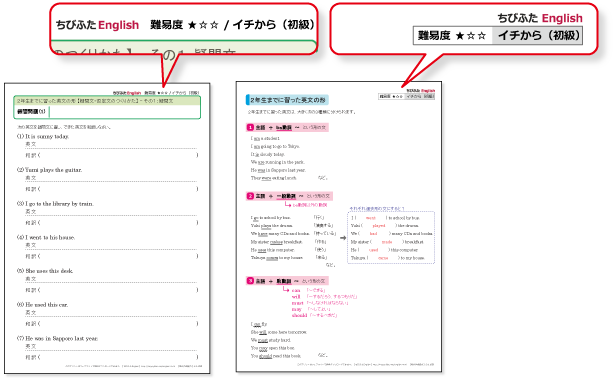Click red answer 'made' in the dotted box
Screen dimensions: 613x378
point(387,242)
